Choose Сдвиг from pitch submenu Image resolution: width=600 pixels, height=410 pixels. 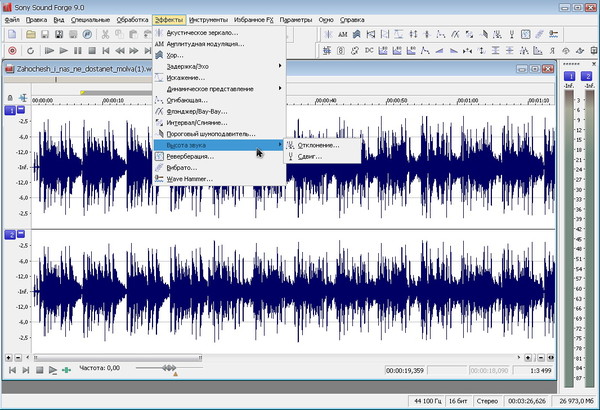[322, 157]
